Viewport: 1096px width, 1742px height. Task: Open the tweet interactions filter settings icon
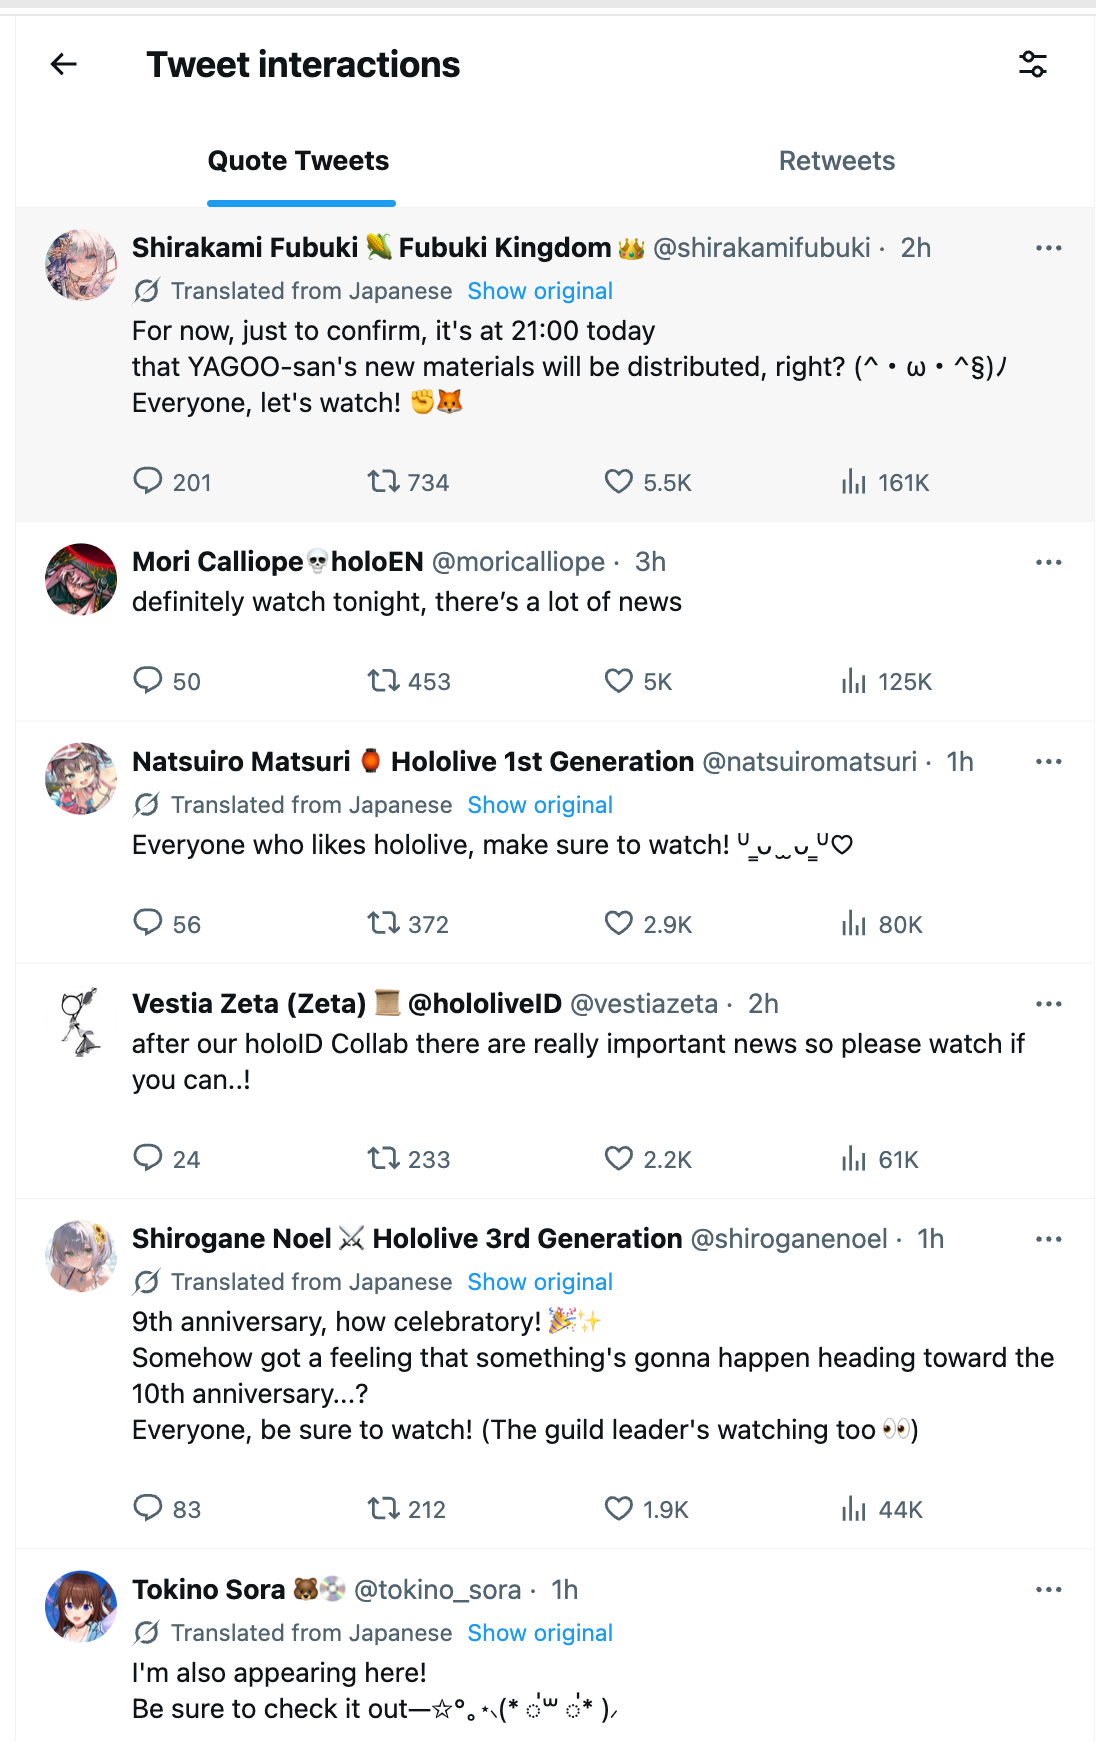pos(1033,65)
